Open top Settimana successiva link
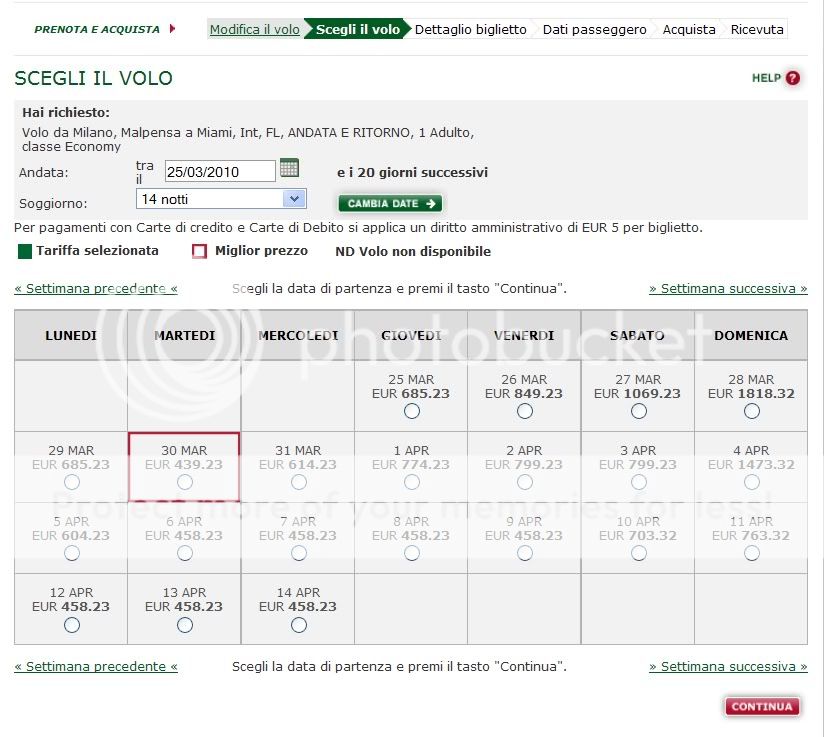 728,289
